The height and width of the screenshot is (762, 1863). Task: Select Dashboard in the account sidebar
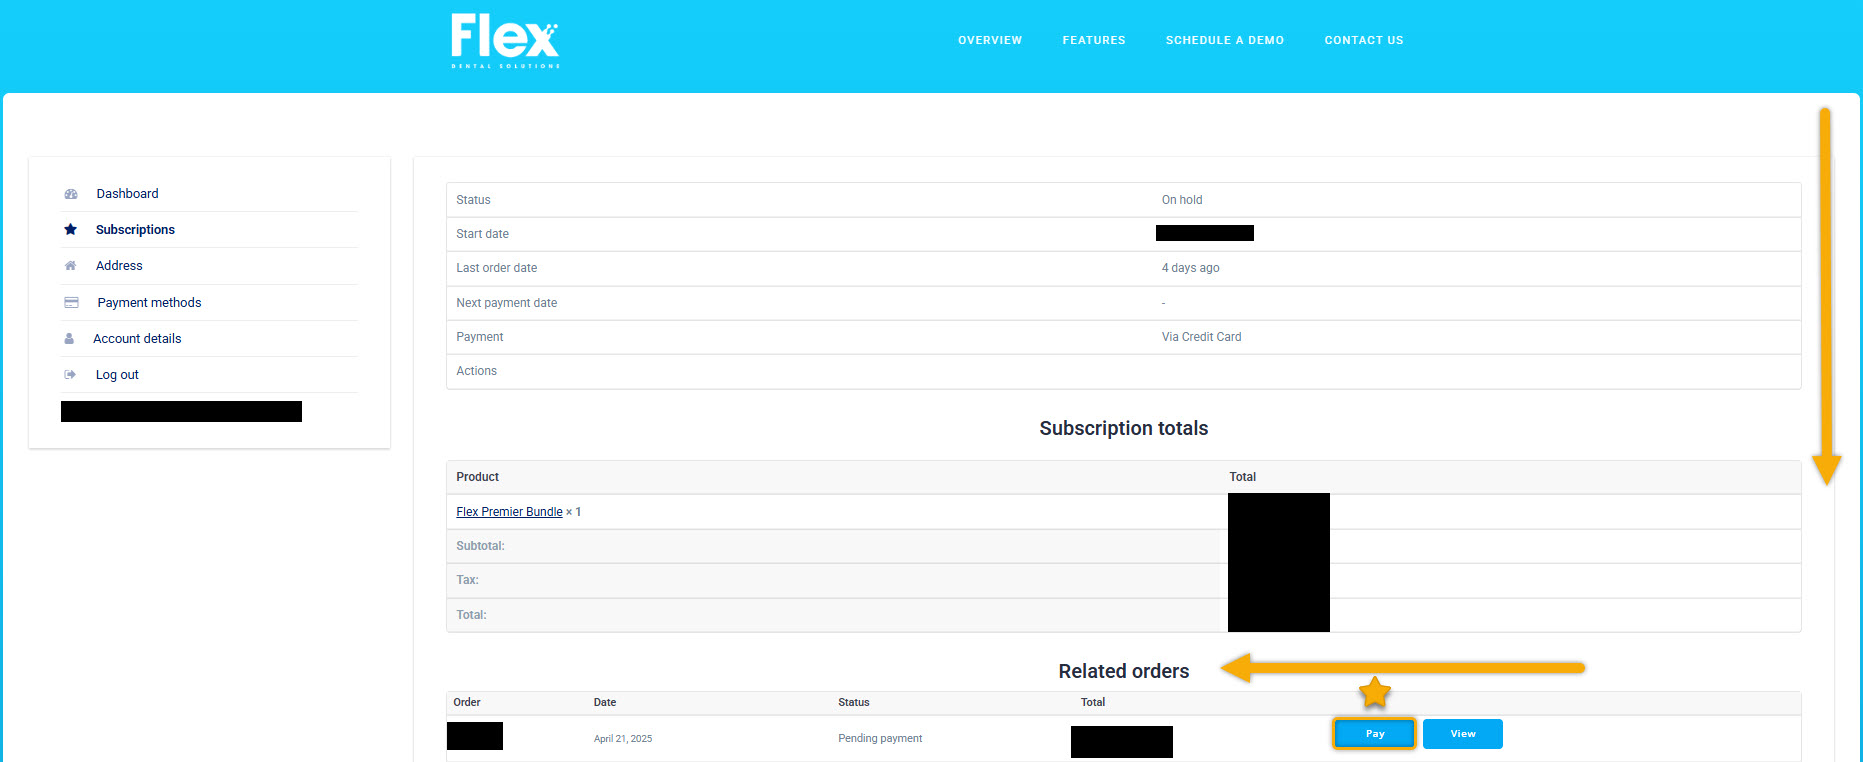(x=127, y=194)
